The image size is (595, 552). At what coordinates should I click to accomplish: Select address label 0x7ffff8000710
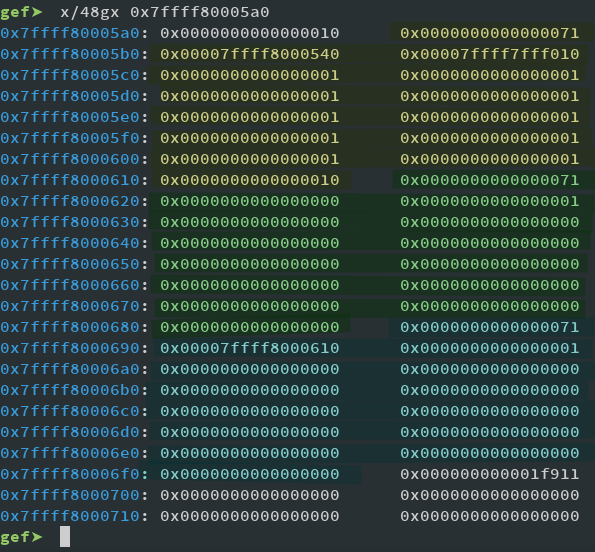70,516
